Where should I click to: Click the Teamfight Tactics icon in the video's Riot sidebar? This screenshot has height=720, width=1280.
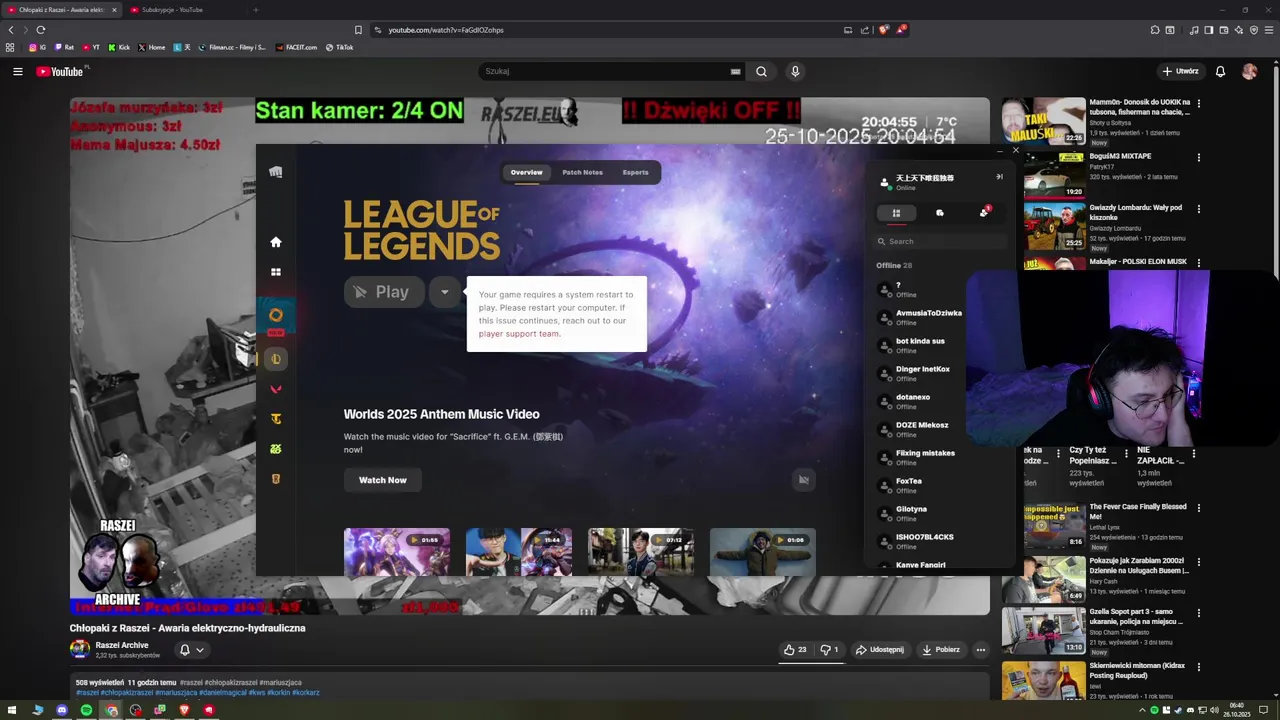[276, 419]
